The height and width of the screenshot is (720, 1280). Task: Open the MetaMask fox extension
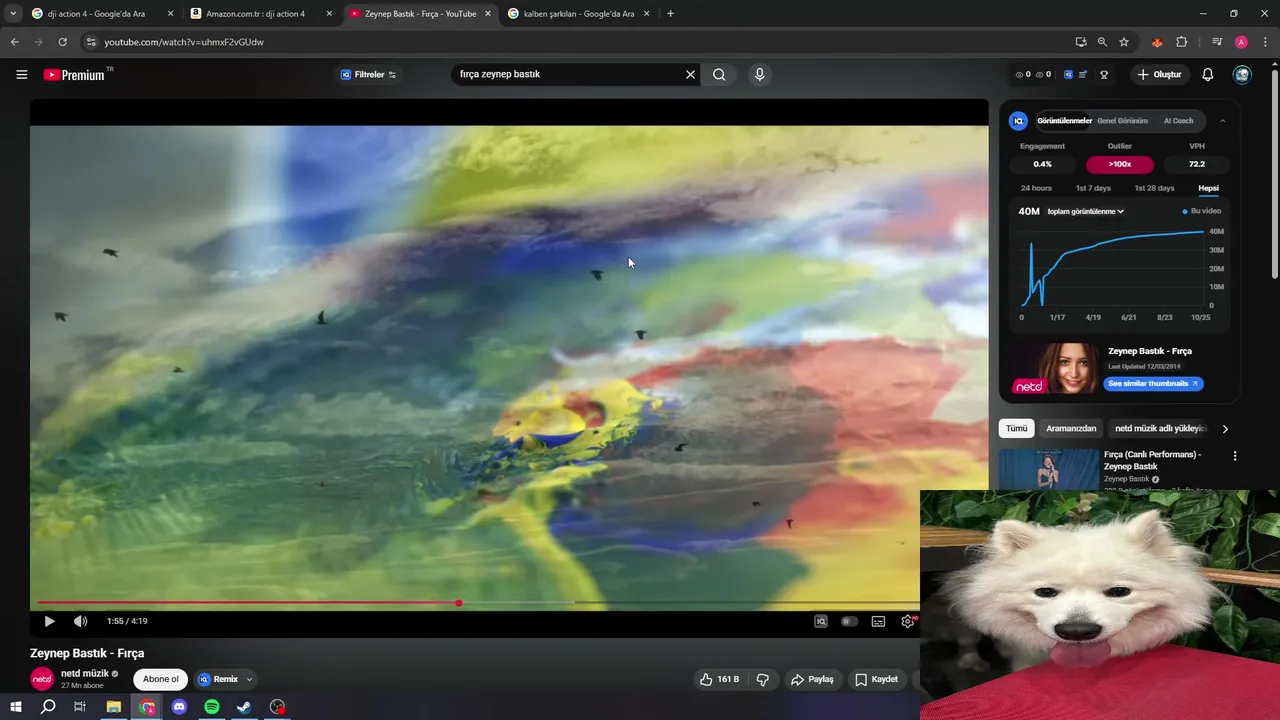click(1157, 42)
